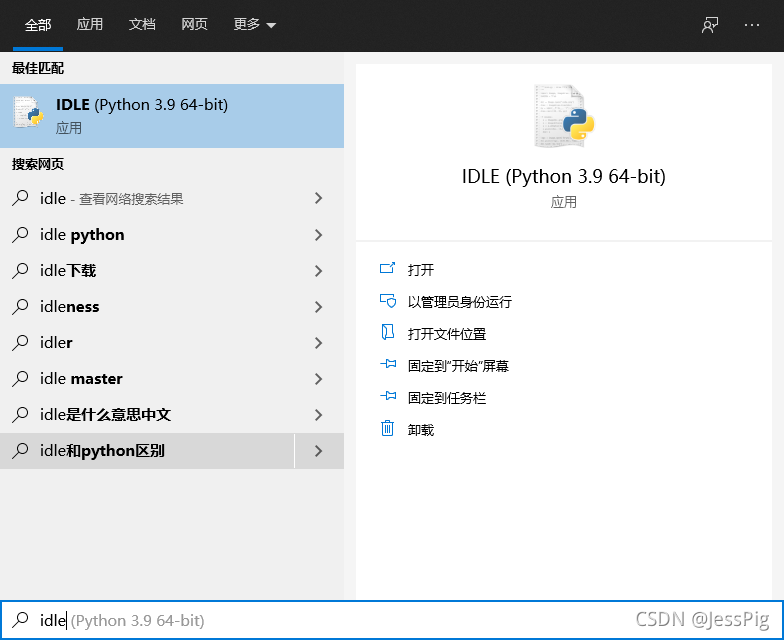Select 'idle是什么意思中文' suggestion text

click(x=106, y=414)
